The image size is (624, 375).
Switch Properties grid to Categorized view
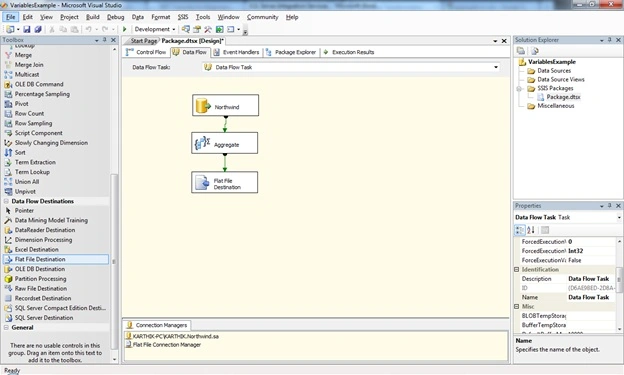point(520,230)
